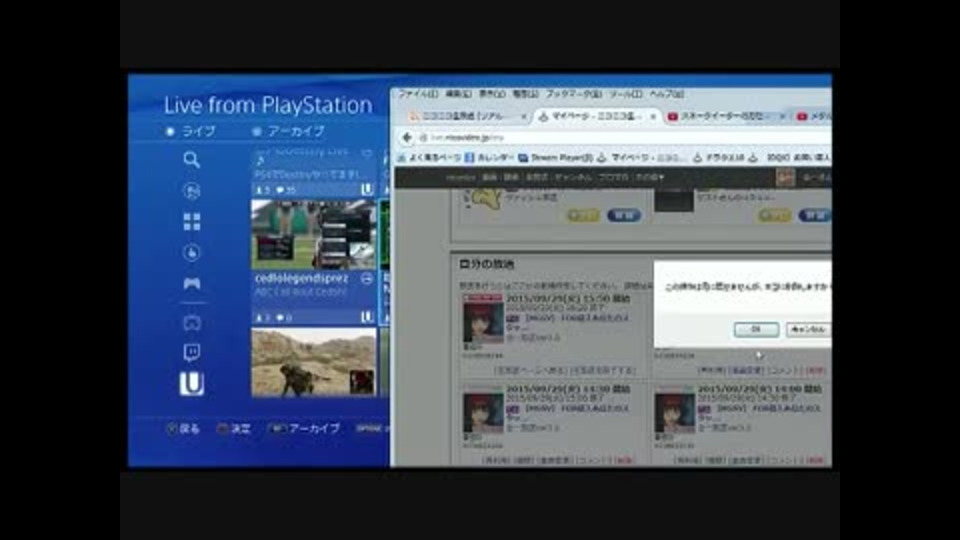
Task: Open ブロマガ in niconico header navigation
Action: 613,178
